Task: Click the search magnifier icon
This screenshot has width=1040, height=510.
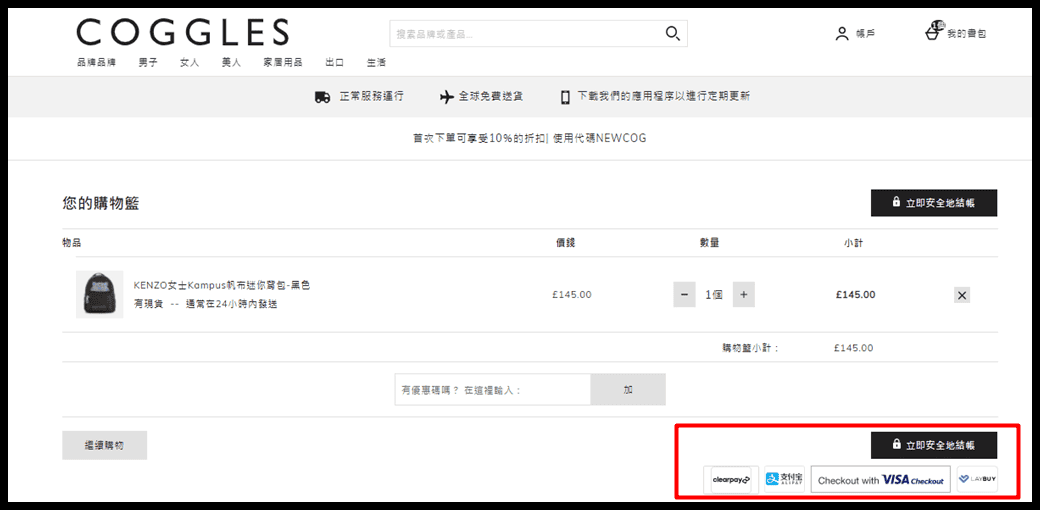Action: 672,34
